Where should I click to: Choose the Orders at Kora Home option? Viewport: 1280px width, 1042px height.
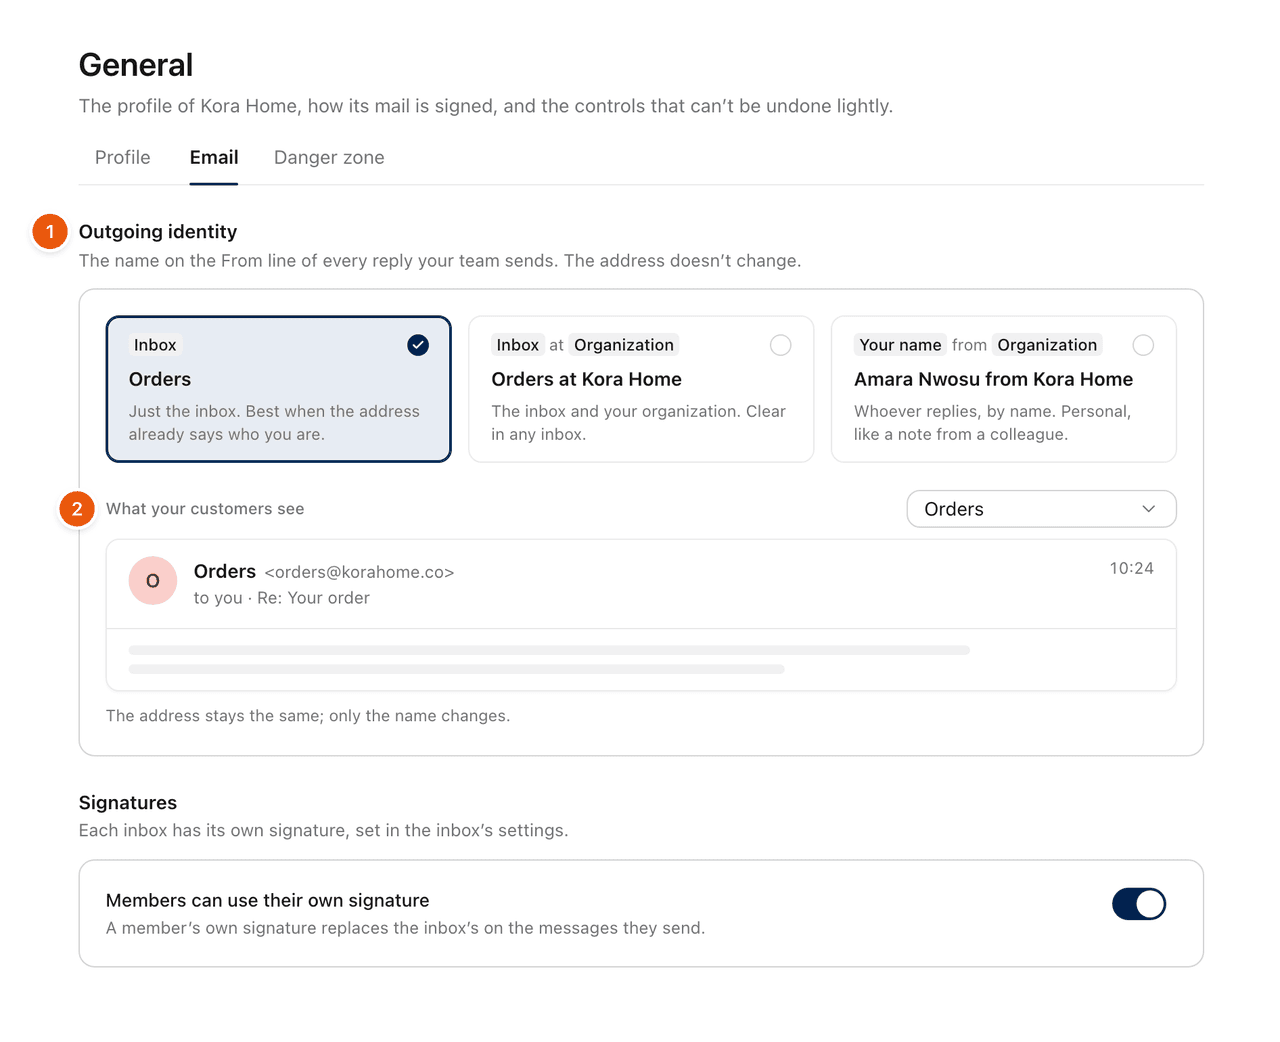[641, 389]
